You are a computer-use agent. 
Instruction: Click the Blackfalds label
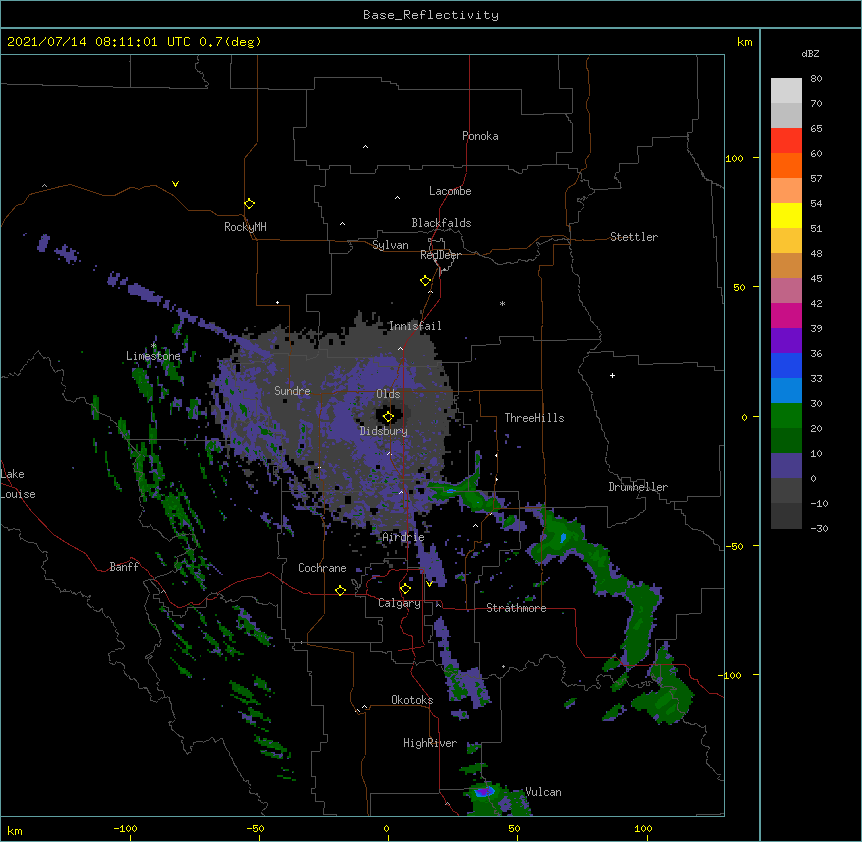[441, 223]
